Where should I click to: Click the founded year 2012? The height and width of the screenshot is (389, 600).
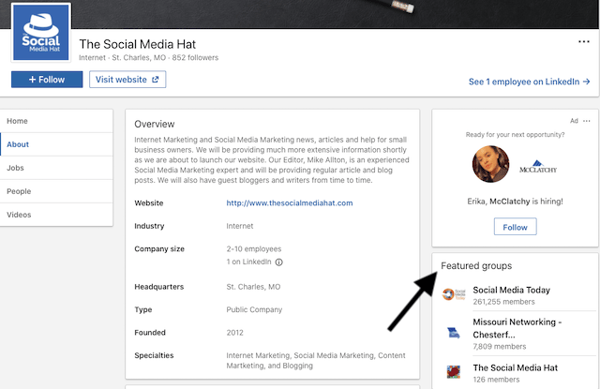tap(235, 333)
